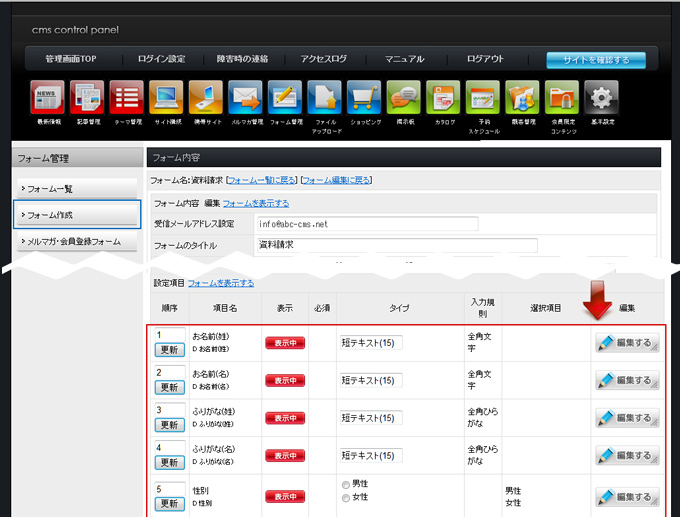
Task: Click 編集する for the 性別 row
Action: tap(627, 496)
